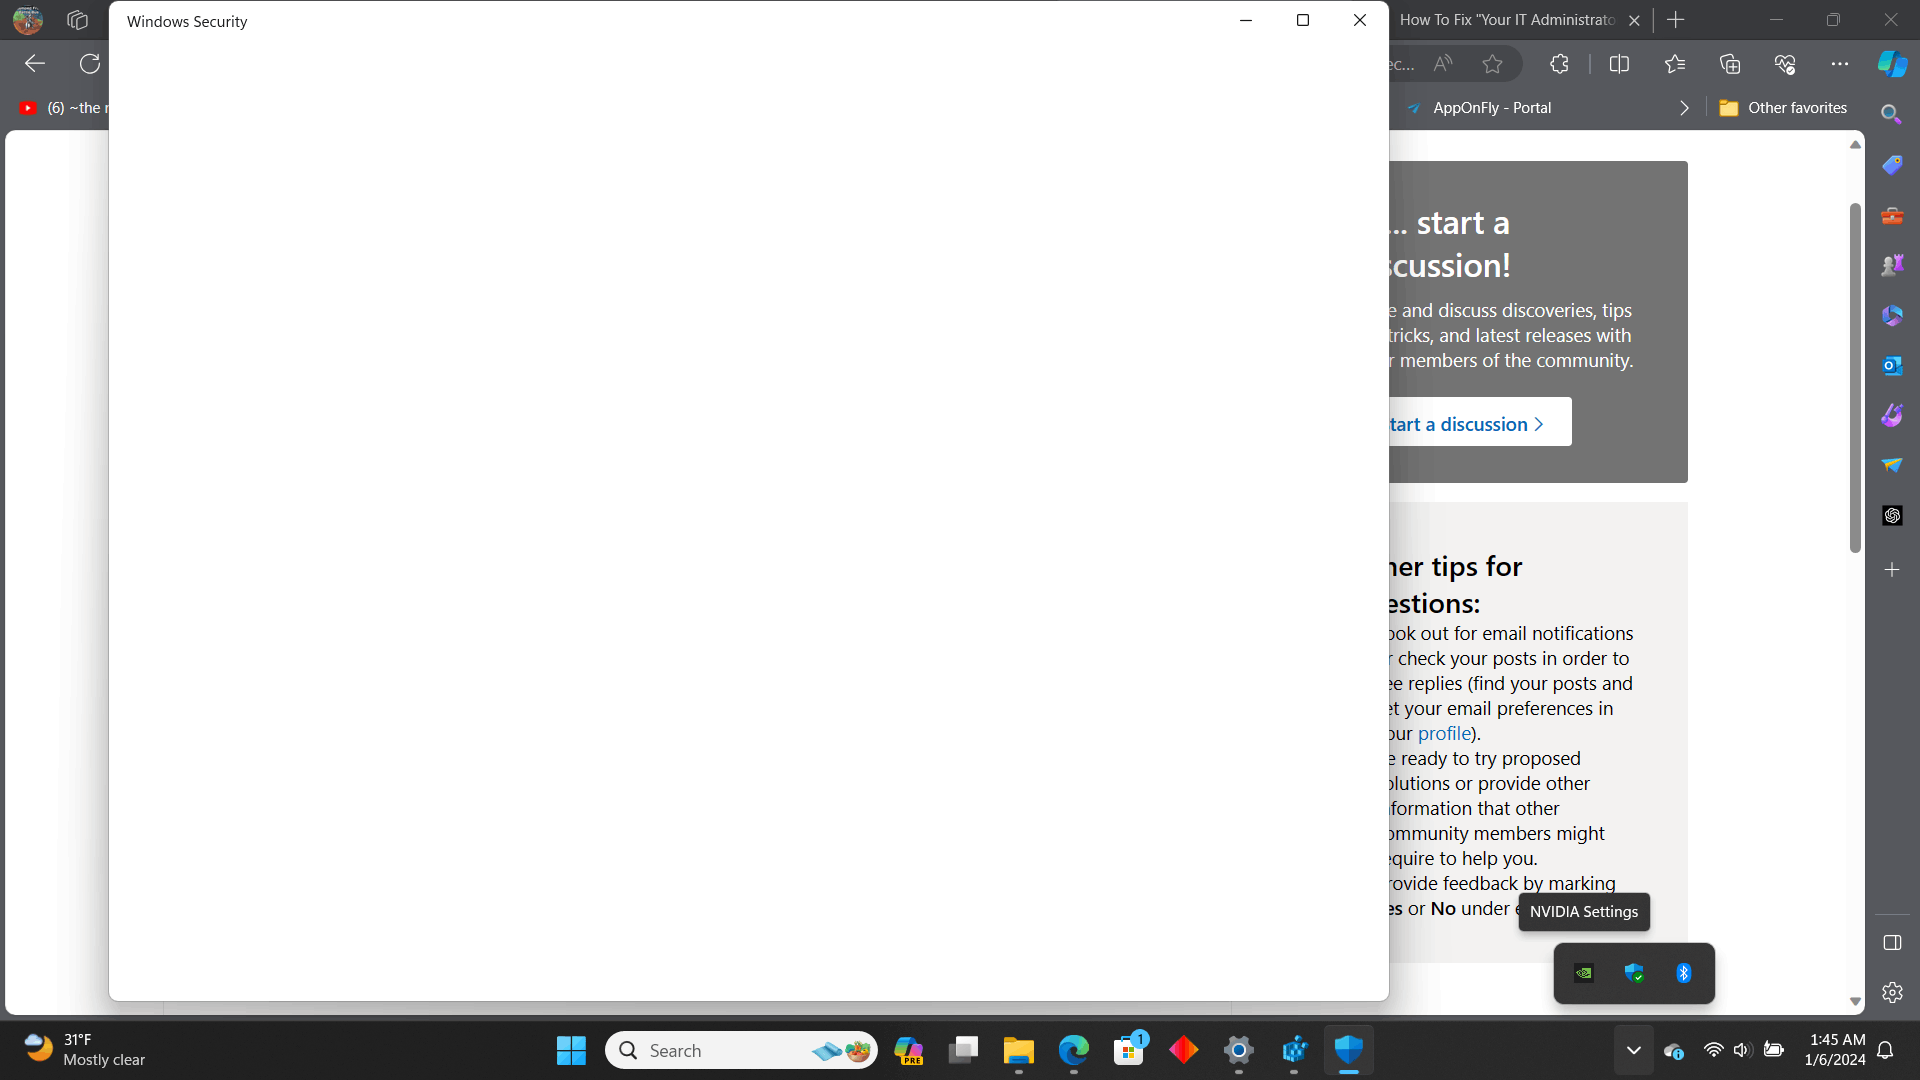This screenshot has height=1080, width=1920.
Task: Follow the profile link
Action: tap(1444, 733)
